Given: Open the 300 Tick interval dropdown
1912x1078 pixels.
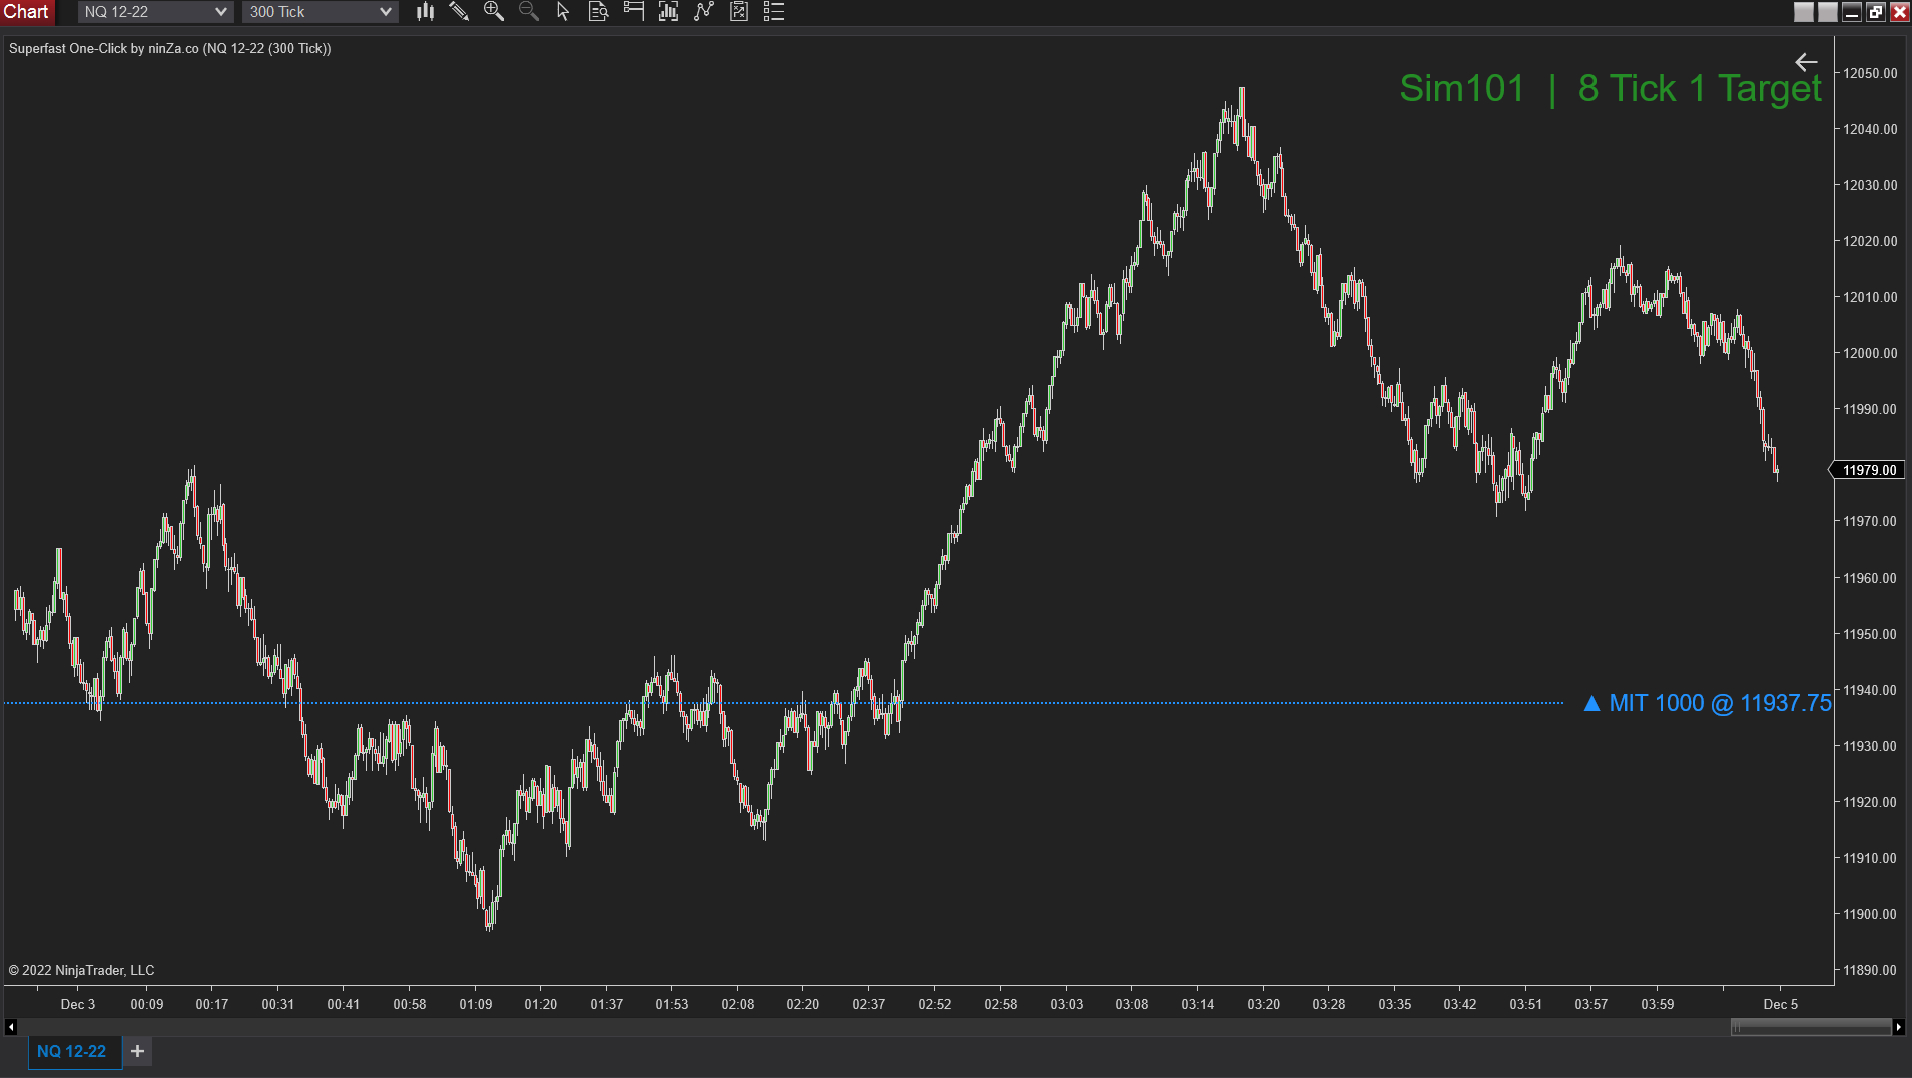Looking at the screenshot, I should [385, 11].
